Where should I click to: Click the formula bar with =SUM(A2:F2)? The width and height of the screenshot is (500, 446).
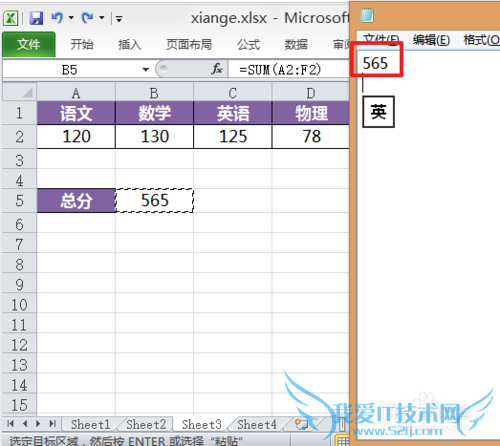[x=289, y=70]
